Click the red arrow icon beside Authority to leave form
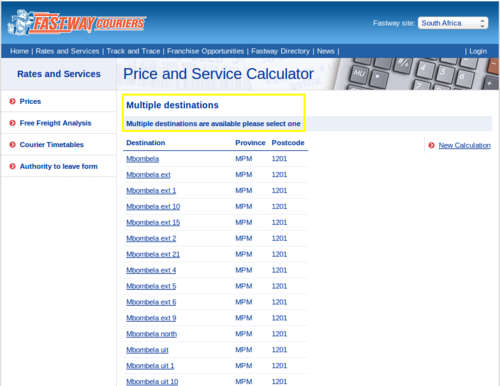This screenshot has width=500, height=386. tap(12, 166)
